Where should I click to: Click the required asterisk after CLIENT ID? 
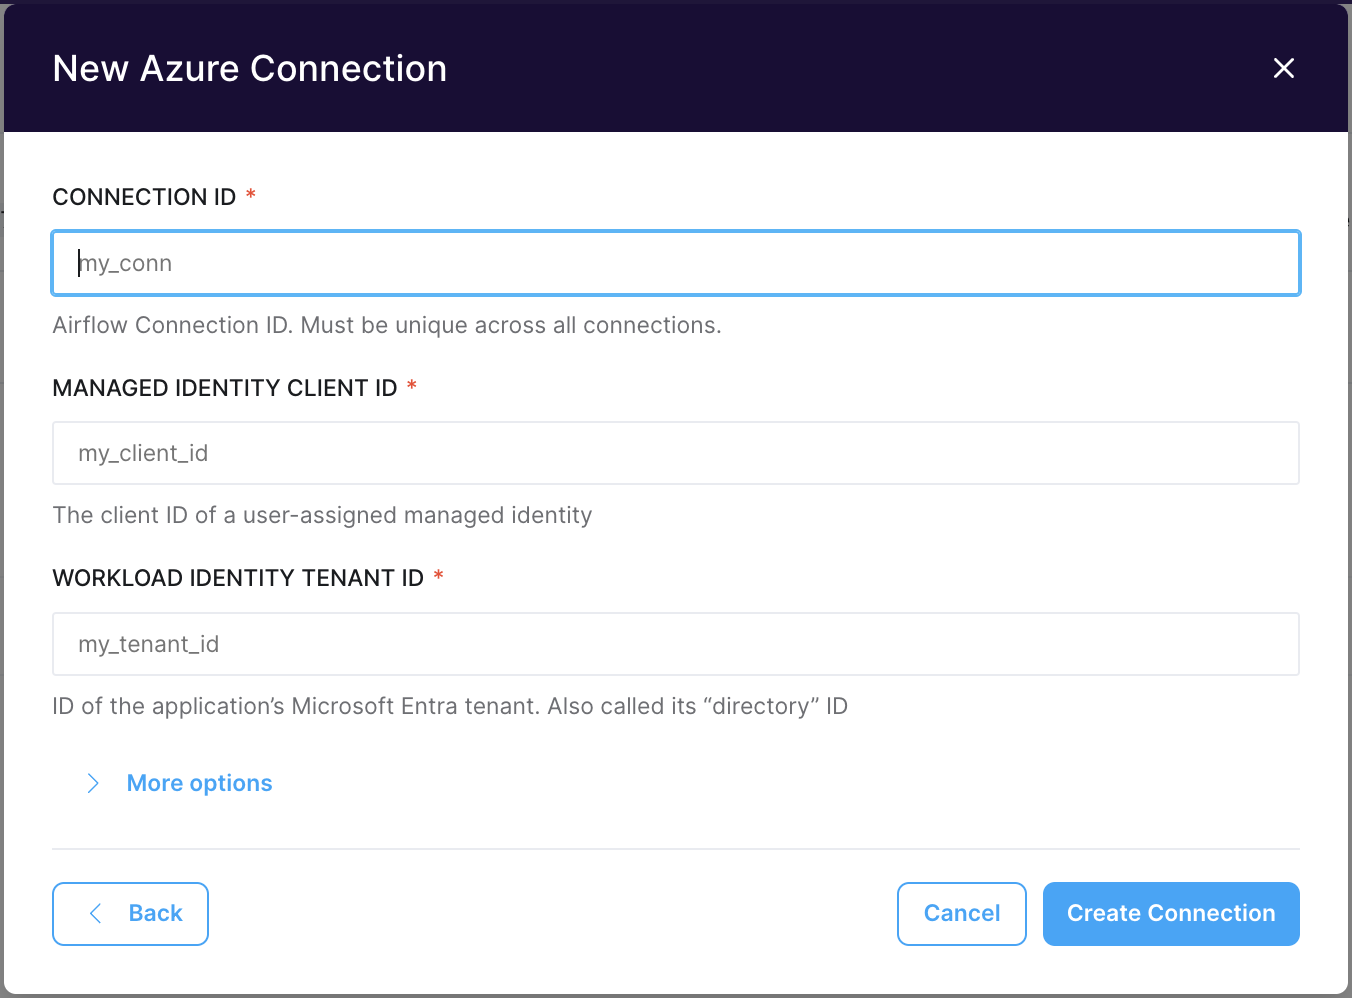412,386
